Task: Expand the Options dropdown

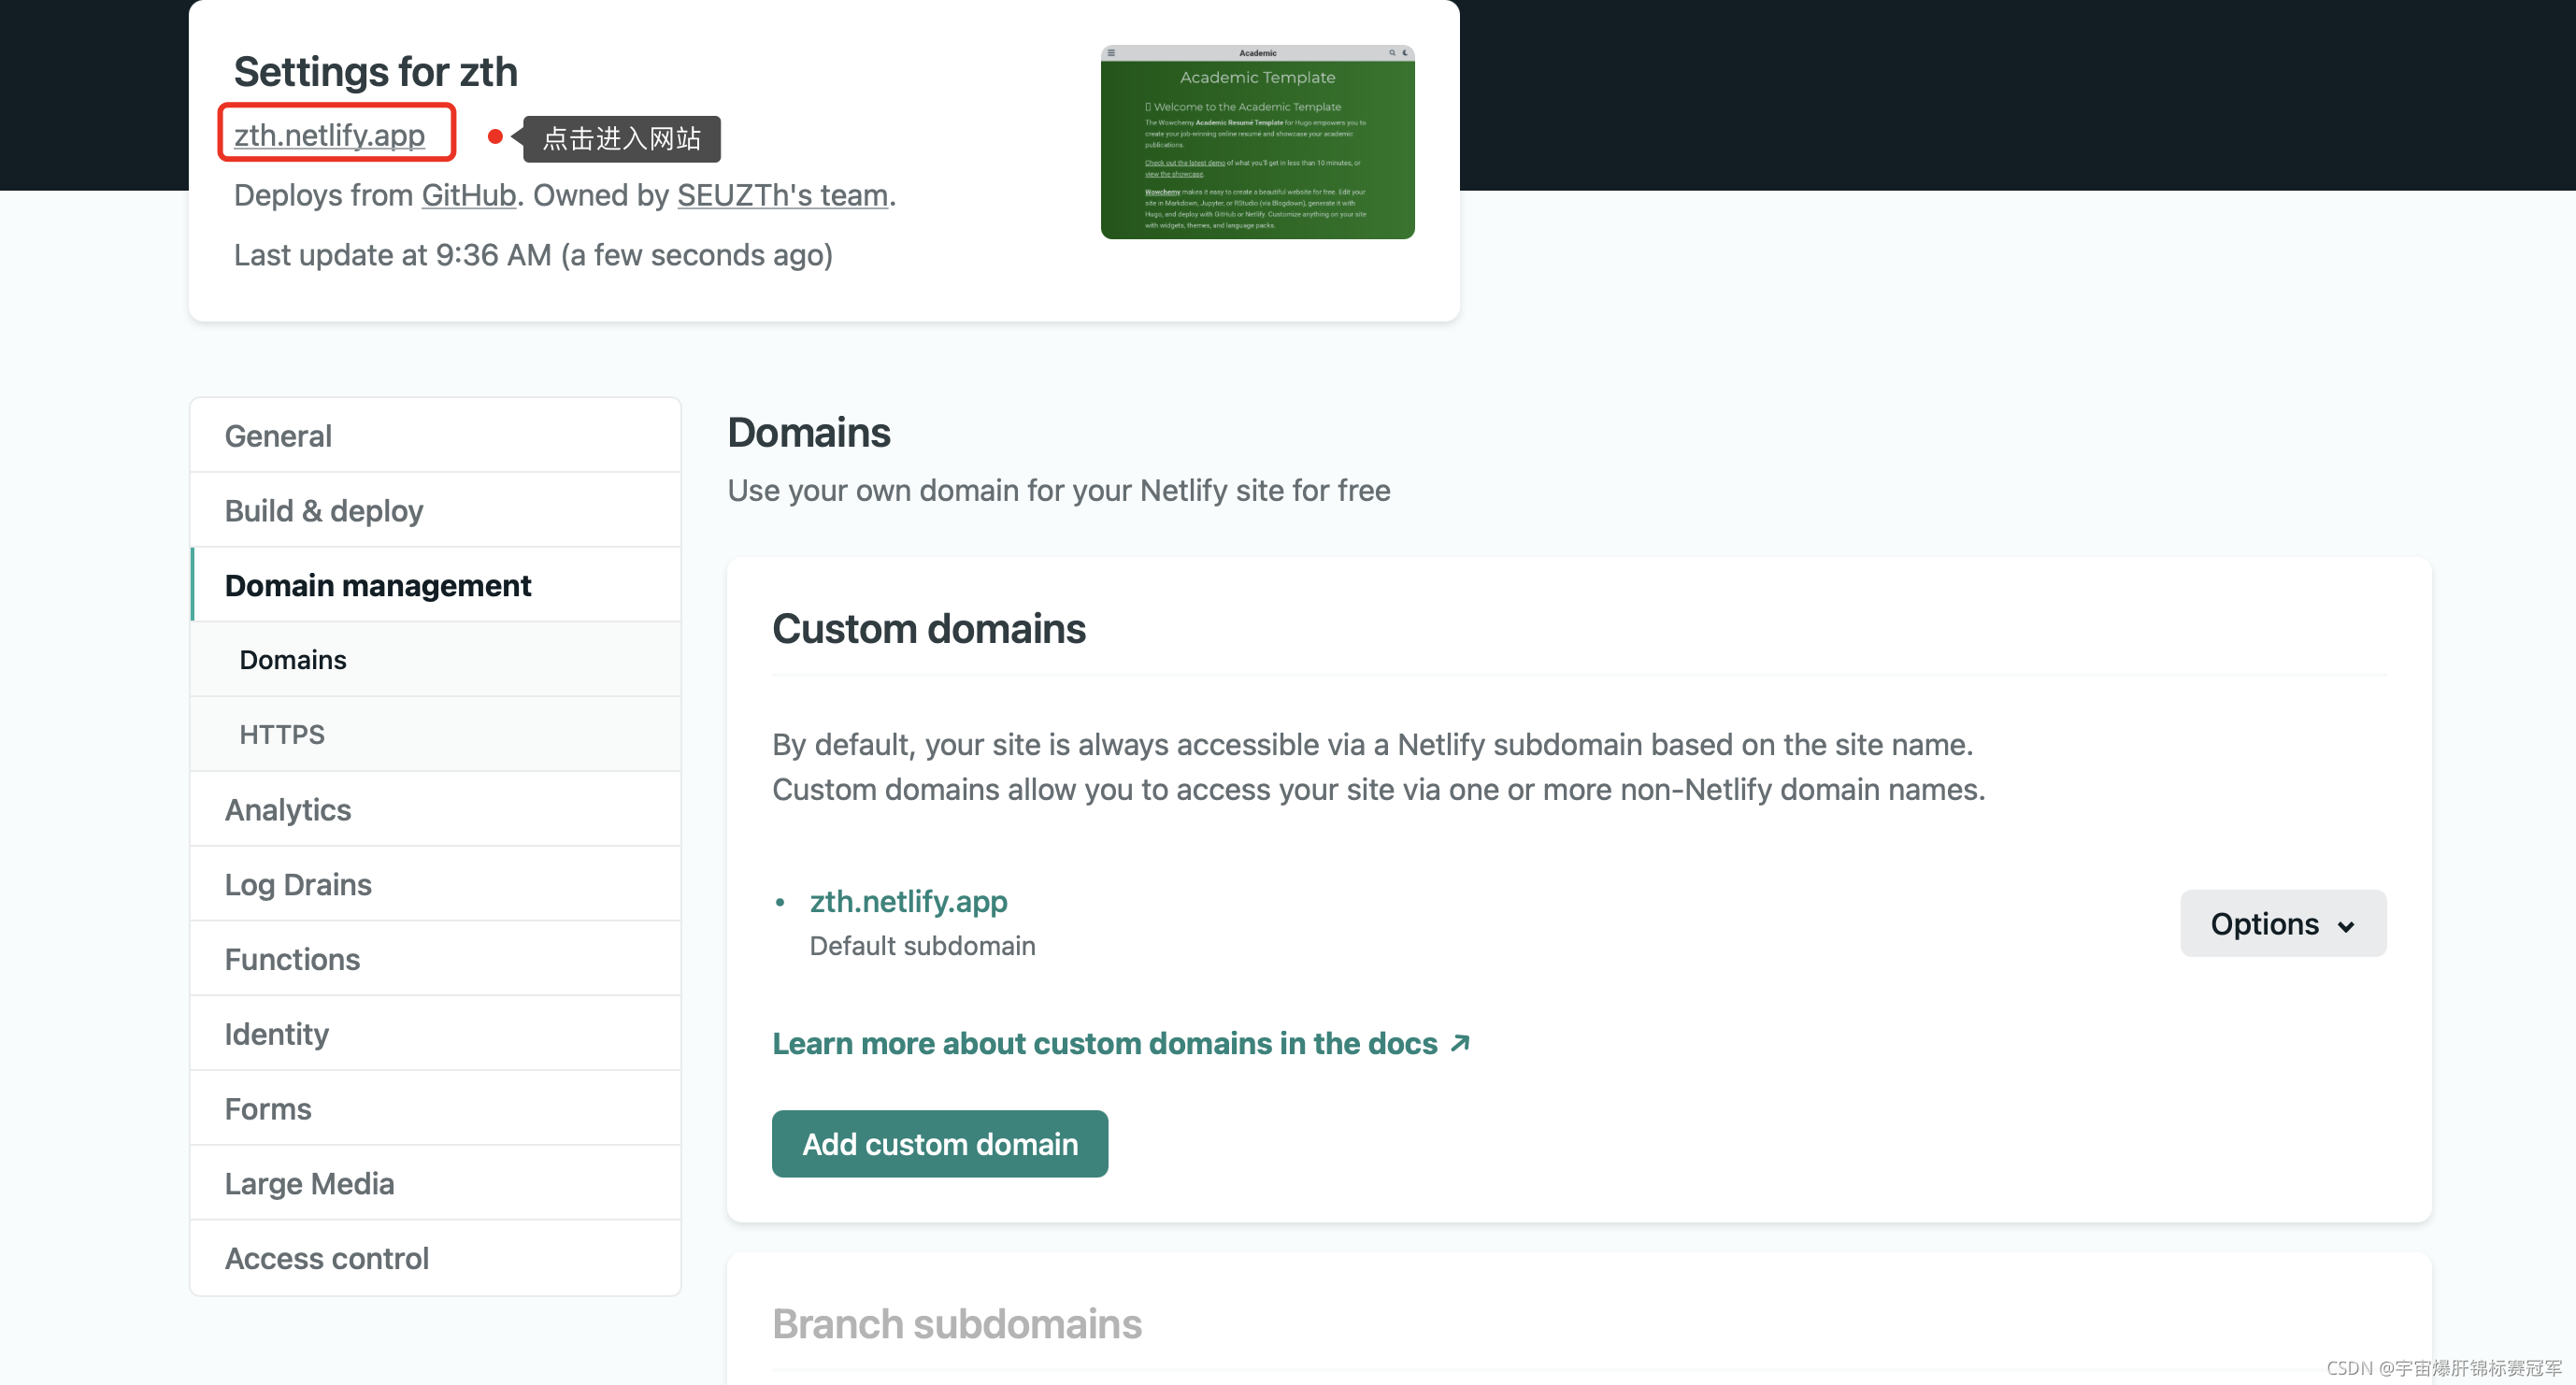Action: tap(2282, 924)
